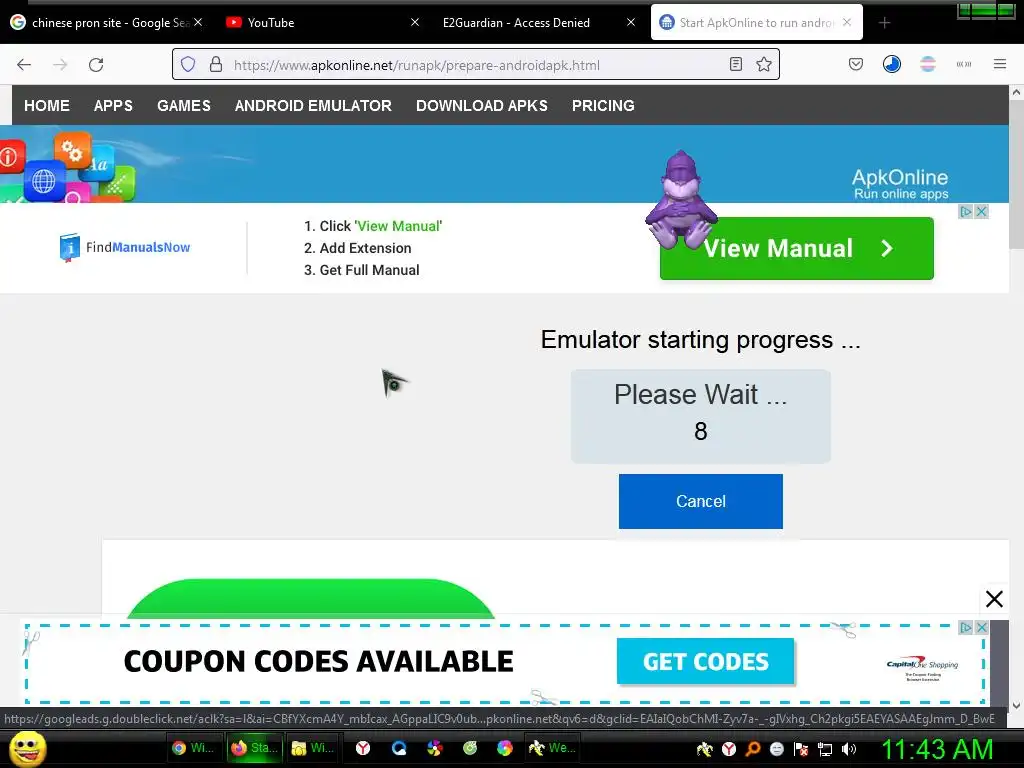
Task: Open the PRICING menu item
Action: click(x=603, y=106)
